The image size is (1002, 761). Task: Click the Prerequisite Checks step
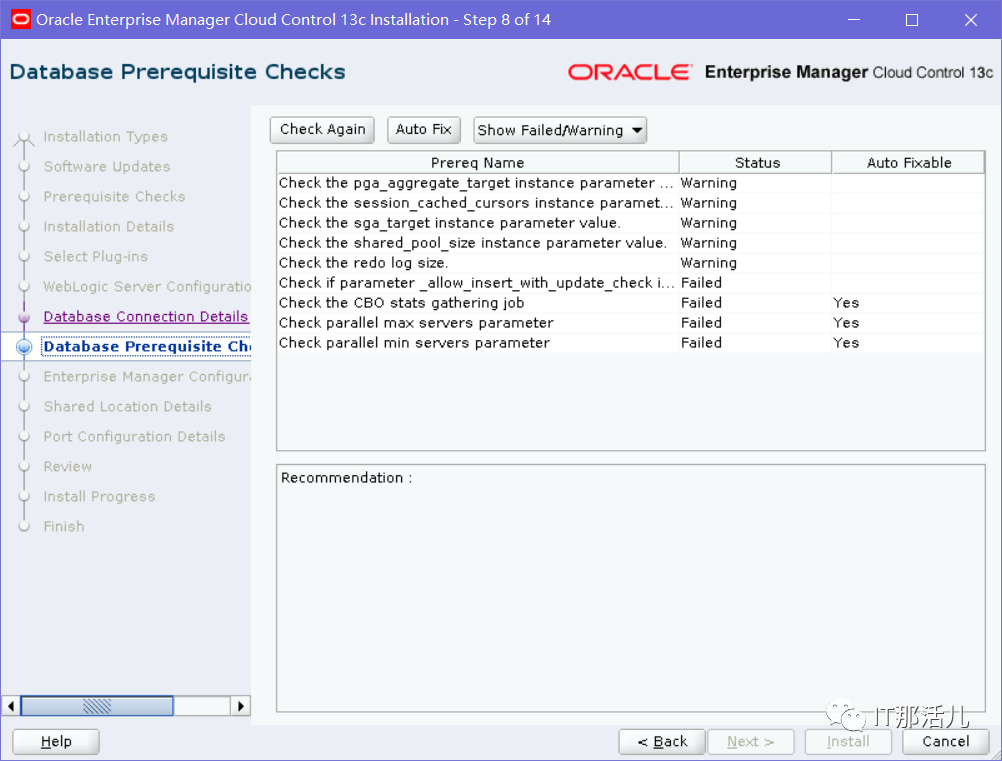pyautogui.click(x=114, y=197)
